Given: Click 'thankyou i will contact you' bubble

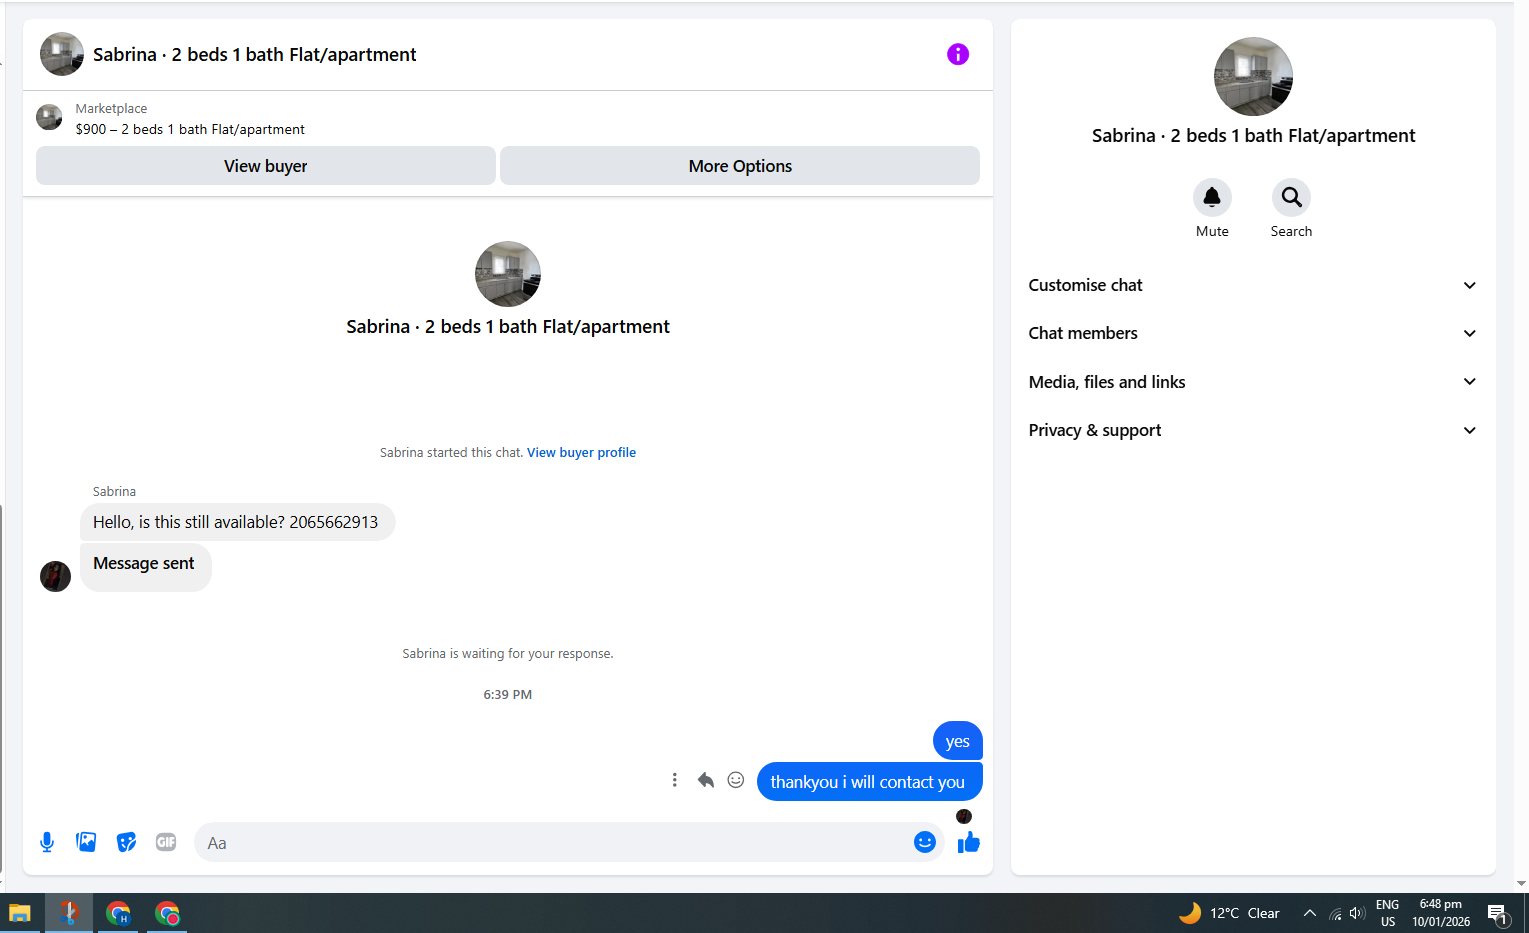Looking at the screenshot, I should pyautogui.click(x=869, y=782).
